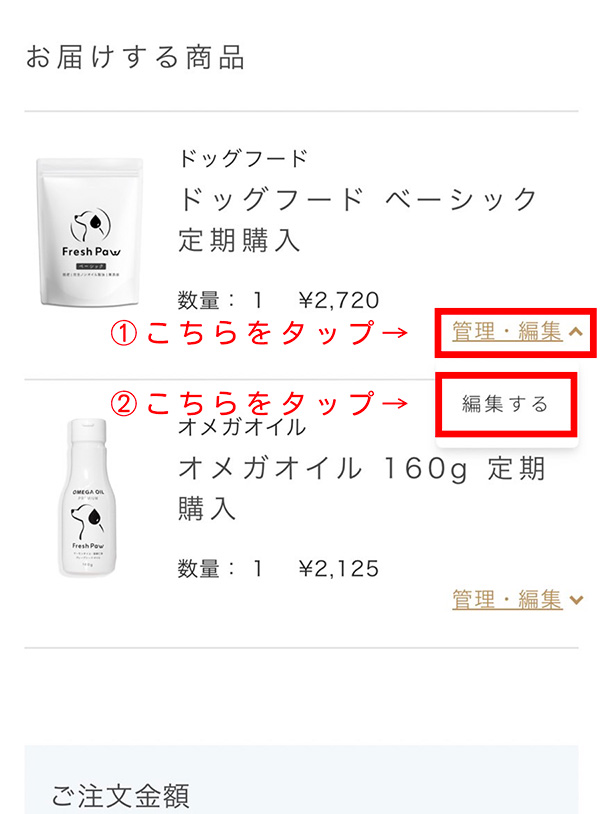The height and width of the screenshot is (814, 600).
Task: Click the Fresh Paw dog logo on the food bag
Action: [x=90, y=225]
